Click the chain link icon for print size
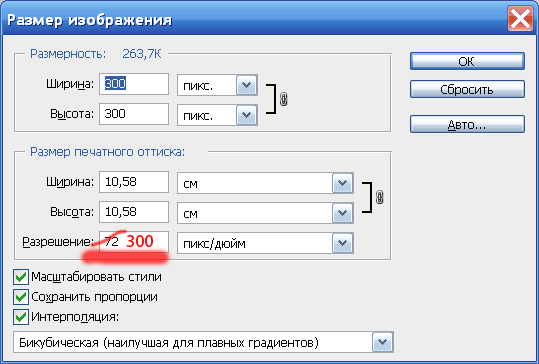The height and width of the screenshot is (364, 539). [x=380, y=197]
